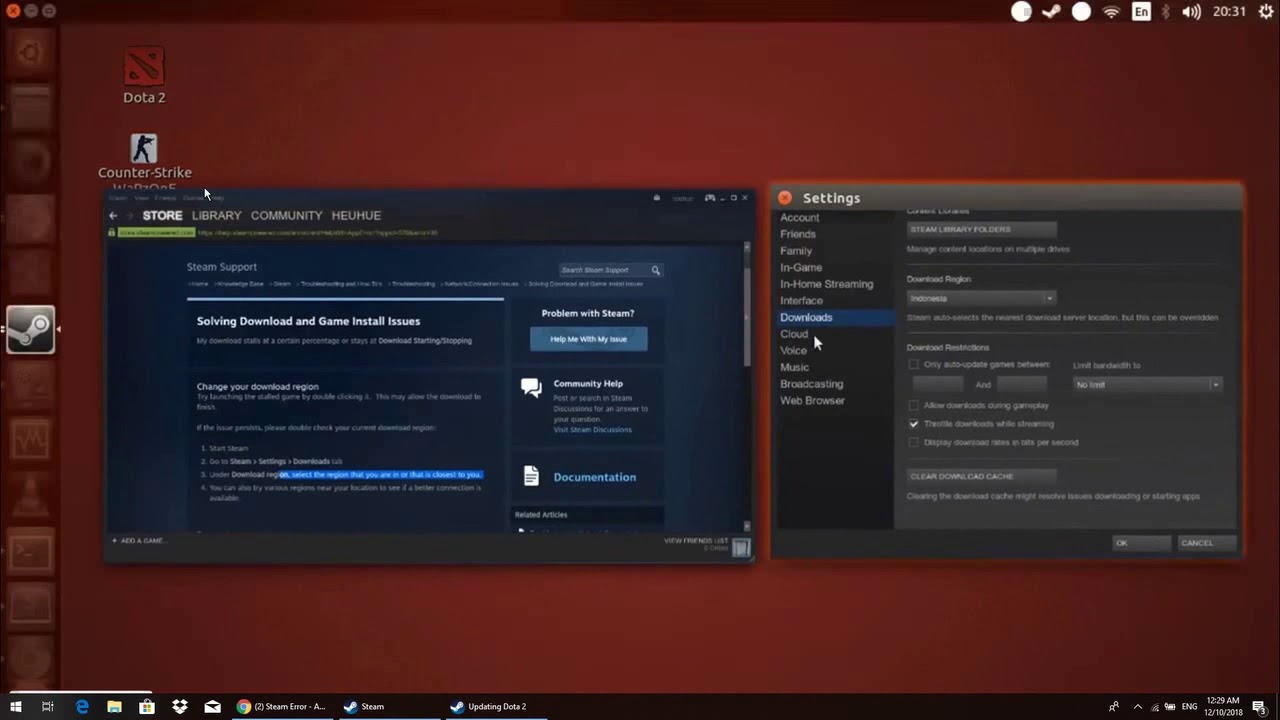Click ADD A GAME in Steam window
The height and width of the screenshot is (720, 1280).
click(138, 541)
